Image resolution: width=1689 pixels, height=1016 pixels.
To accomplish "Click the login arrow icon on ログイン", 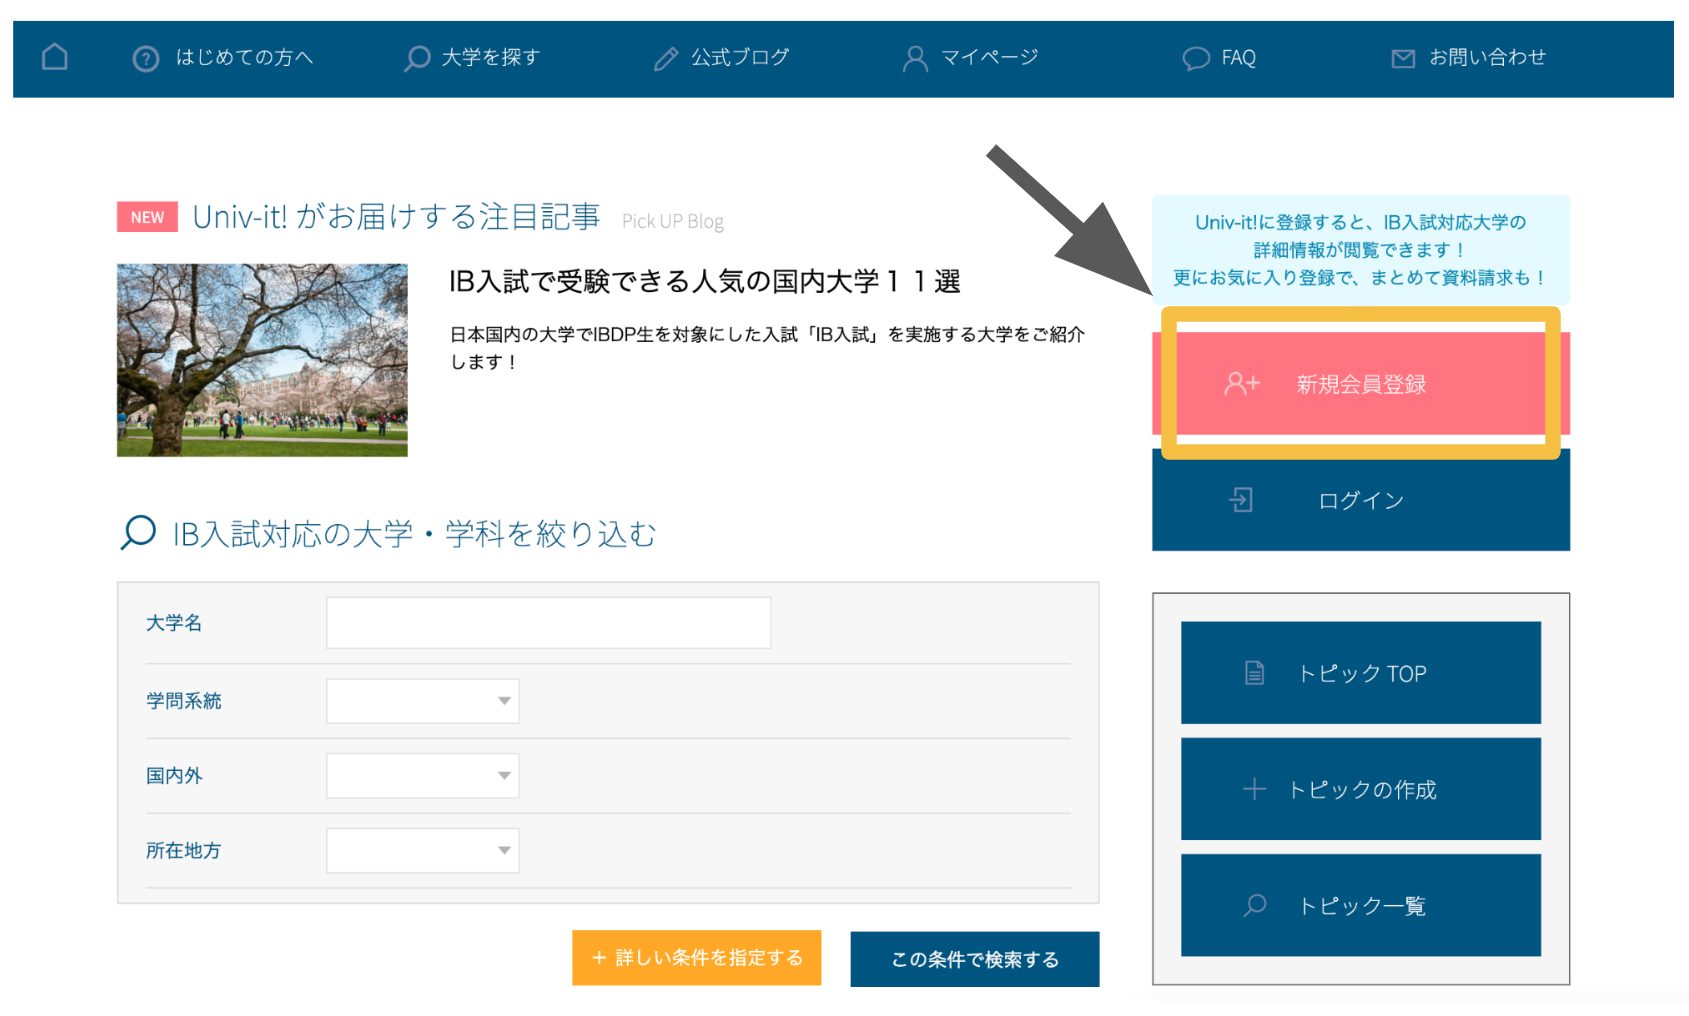I will [x=1241, y=500].
